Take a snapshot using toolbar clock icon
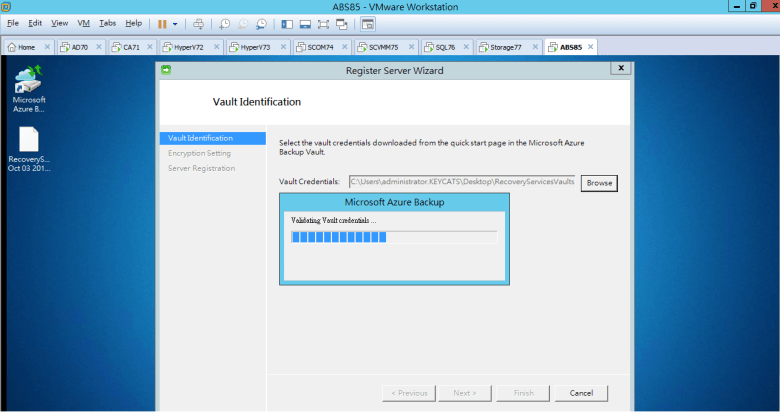Viewport: 780px width, 412px height. pos(225,23)
